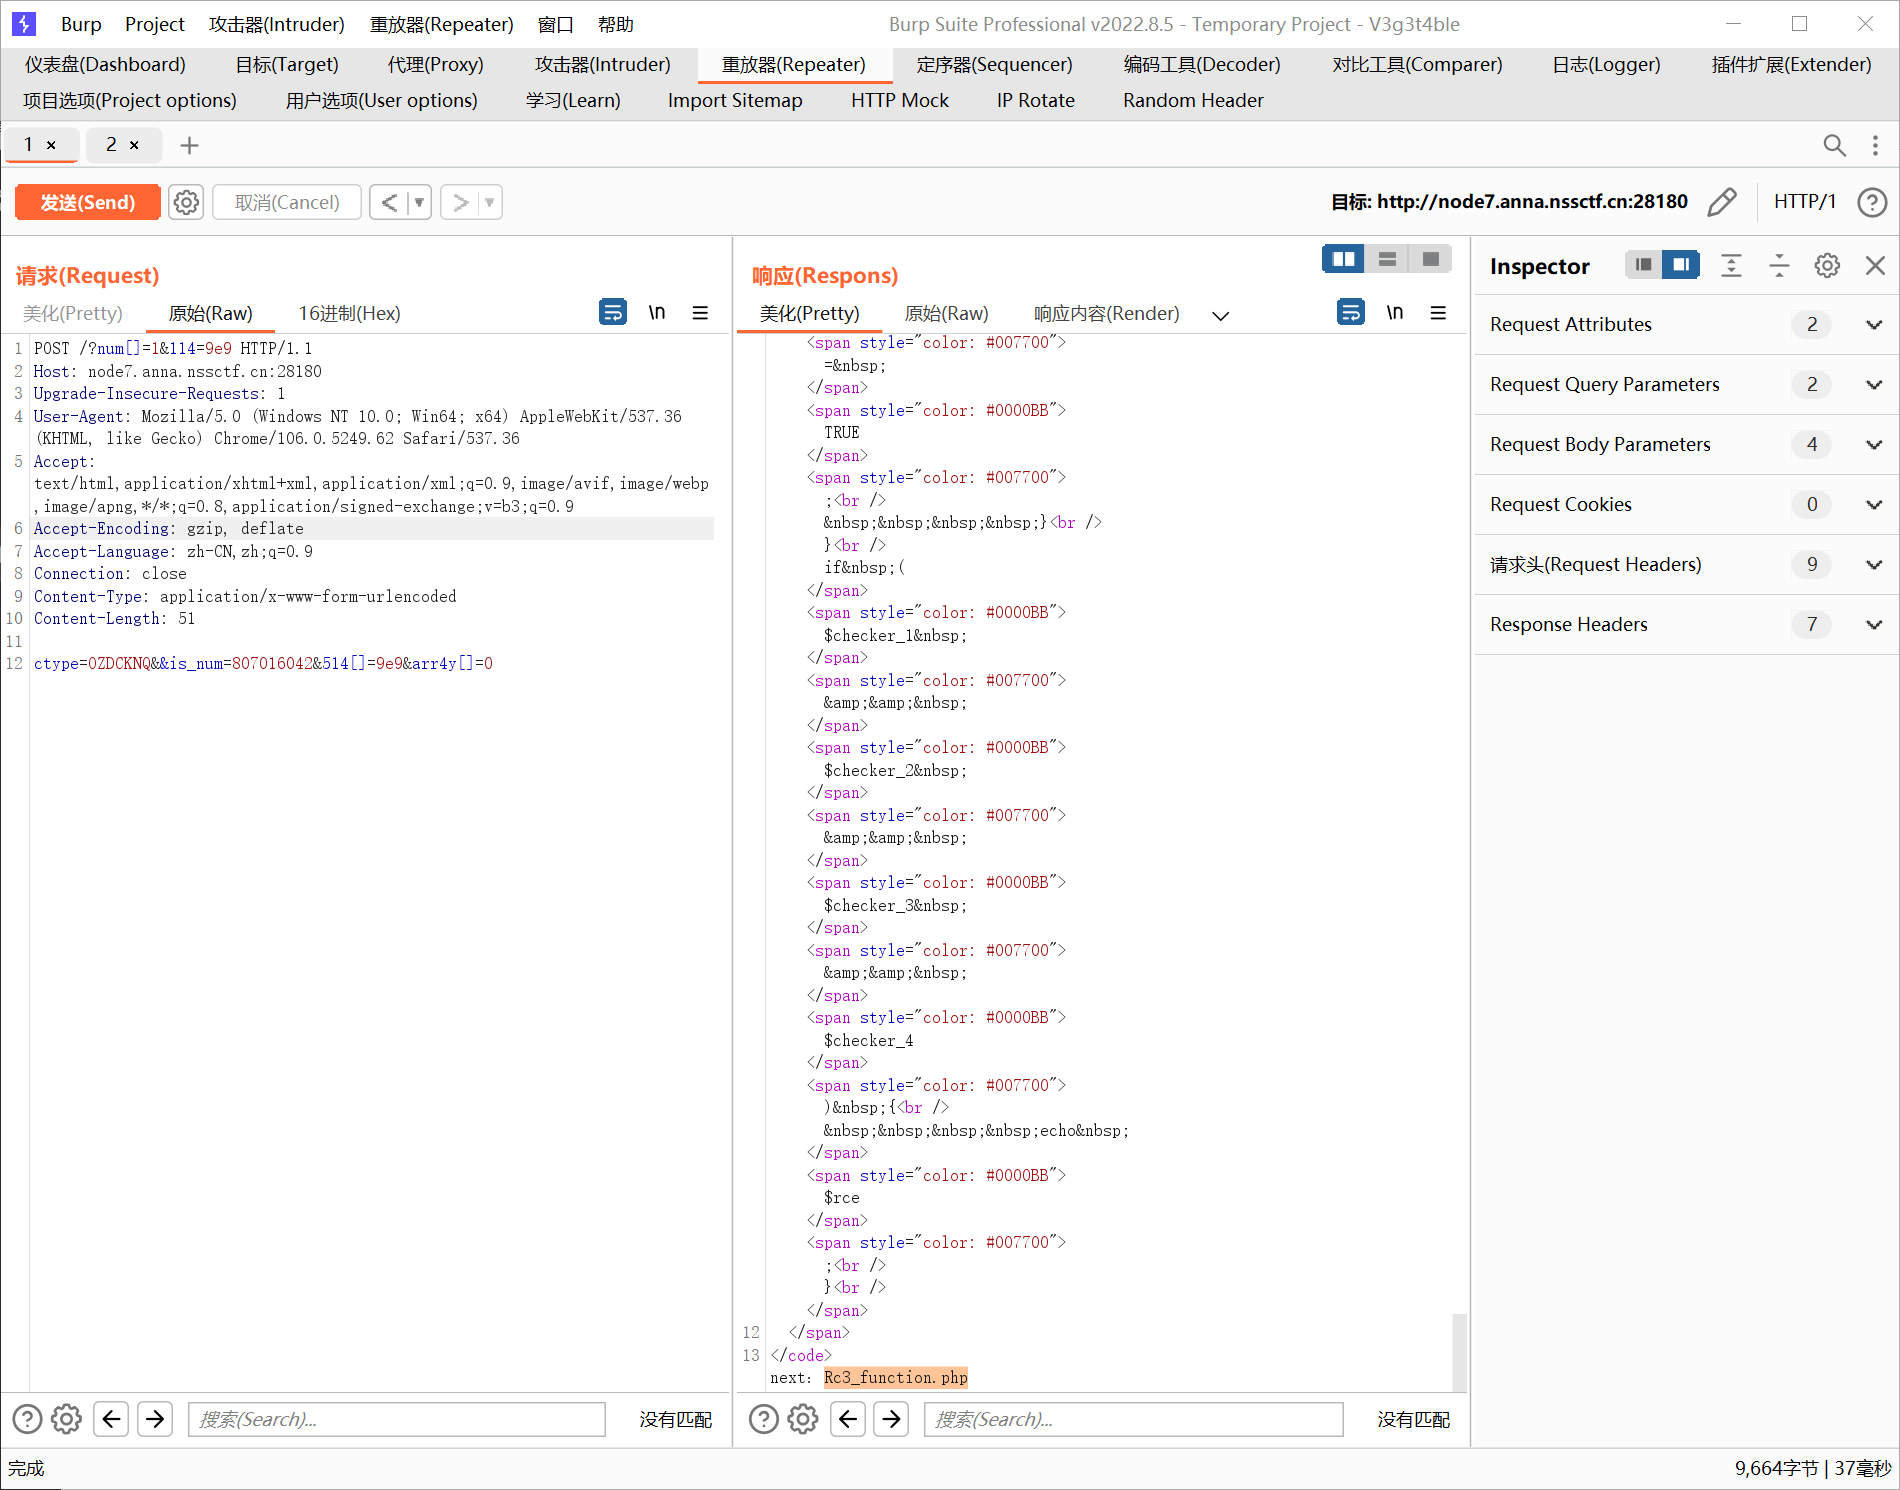
Task: Edit the target with the pencil icon
Action: [1722, 202]
